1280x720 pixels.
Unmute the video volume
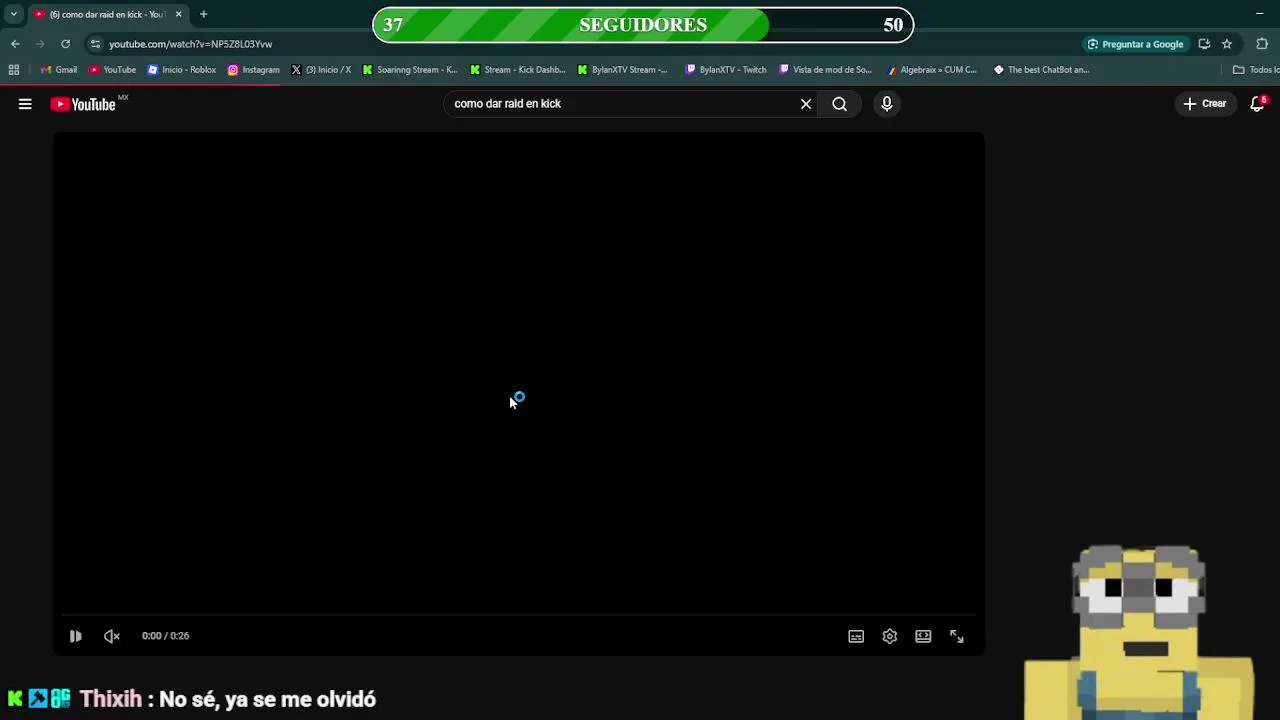pos(112,636)
